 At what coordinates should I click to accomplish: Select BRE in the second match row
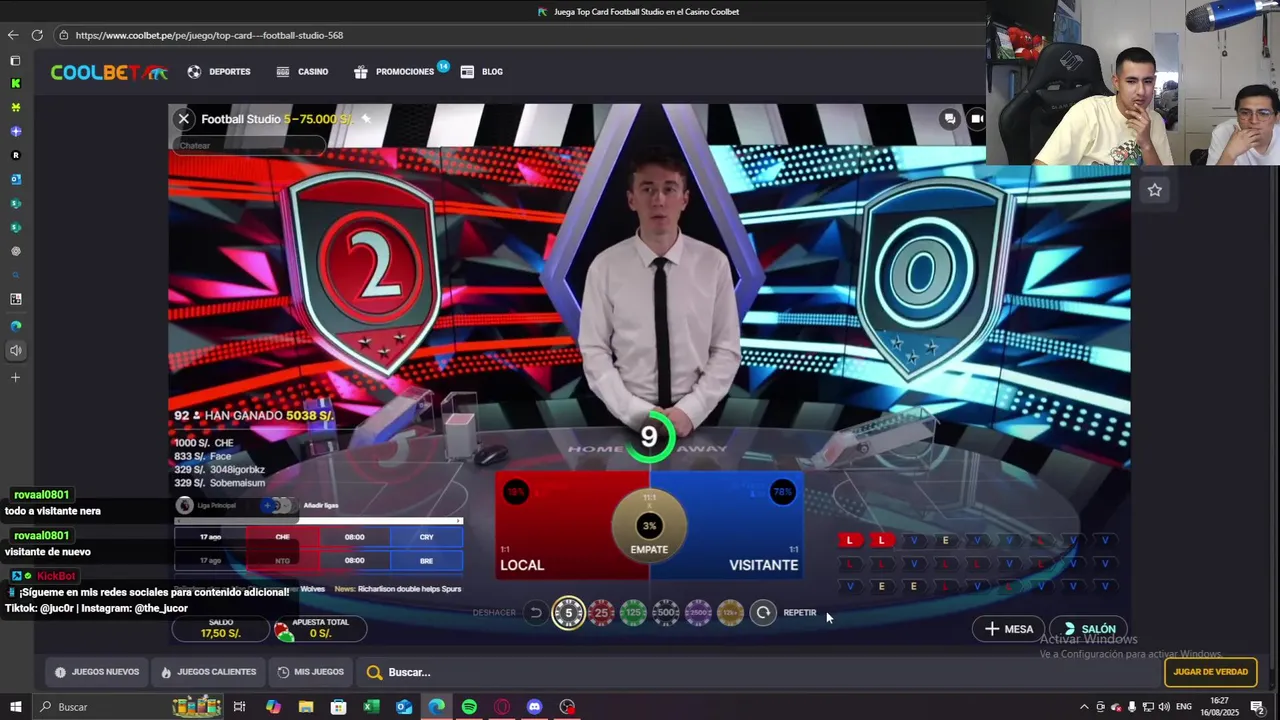coord(427,561)
